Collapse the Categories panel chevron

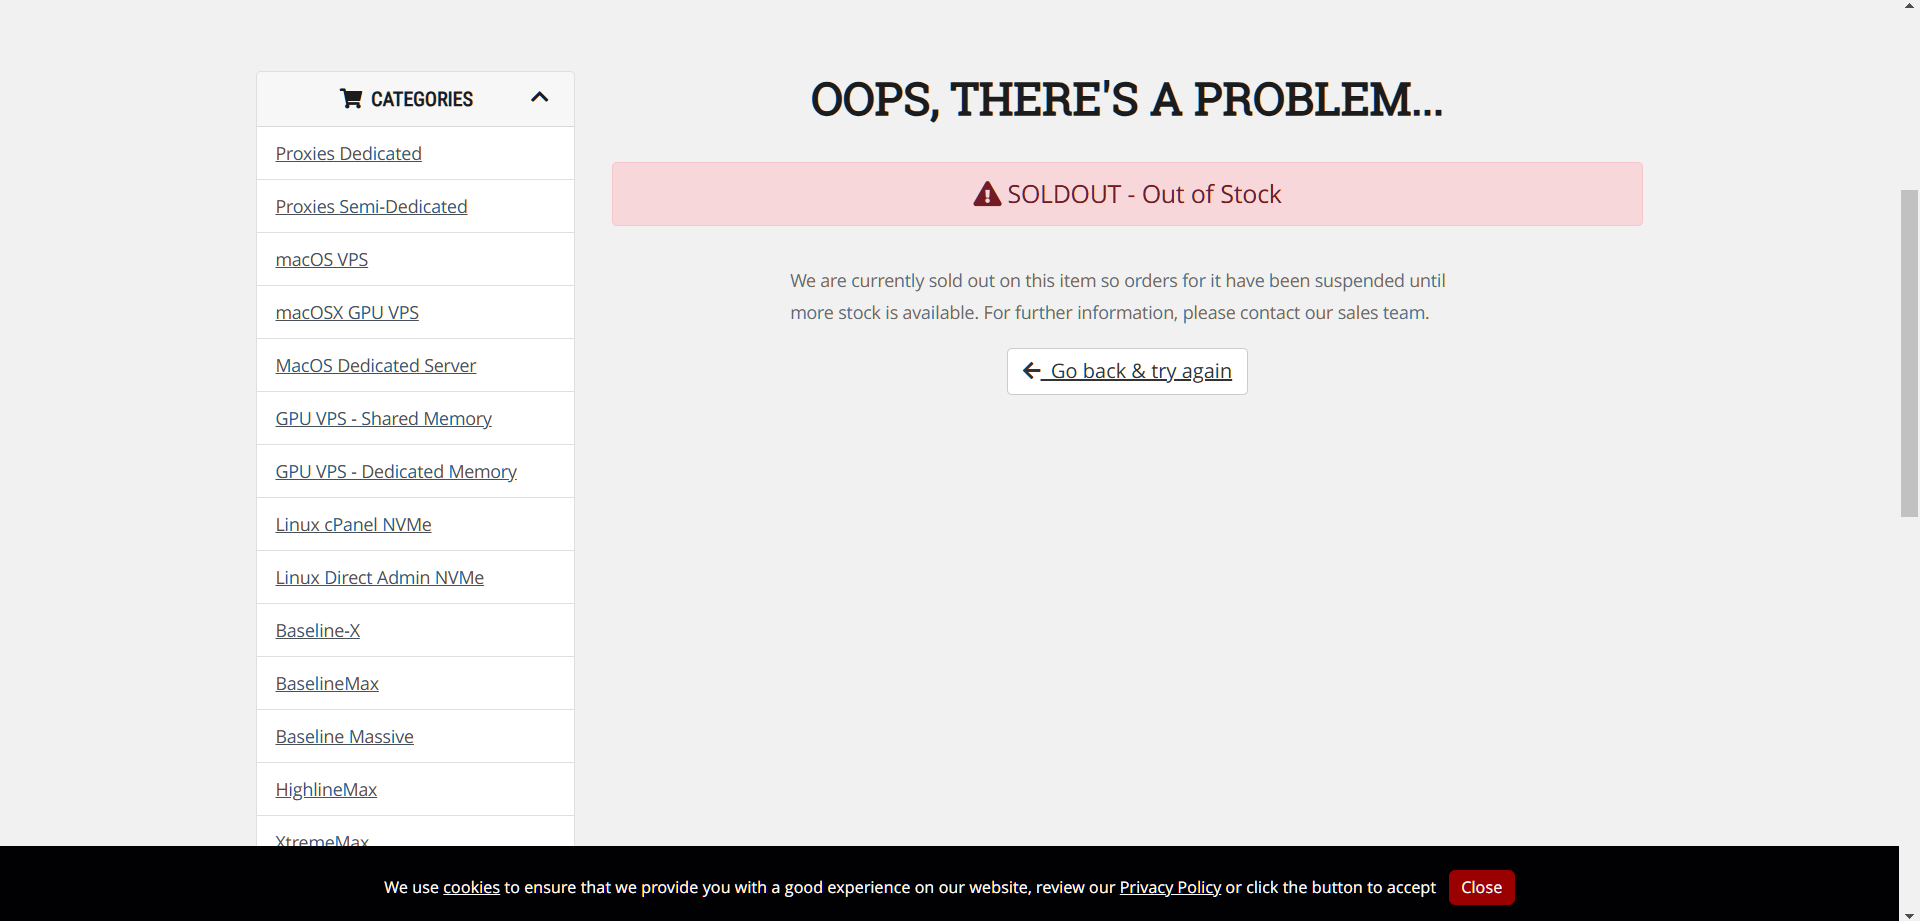[x=540, y=97]
